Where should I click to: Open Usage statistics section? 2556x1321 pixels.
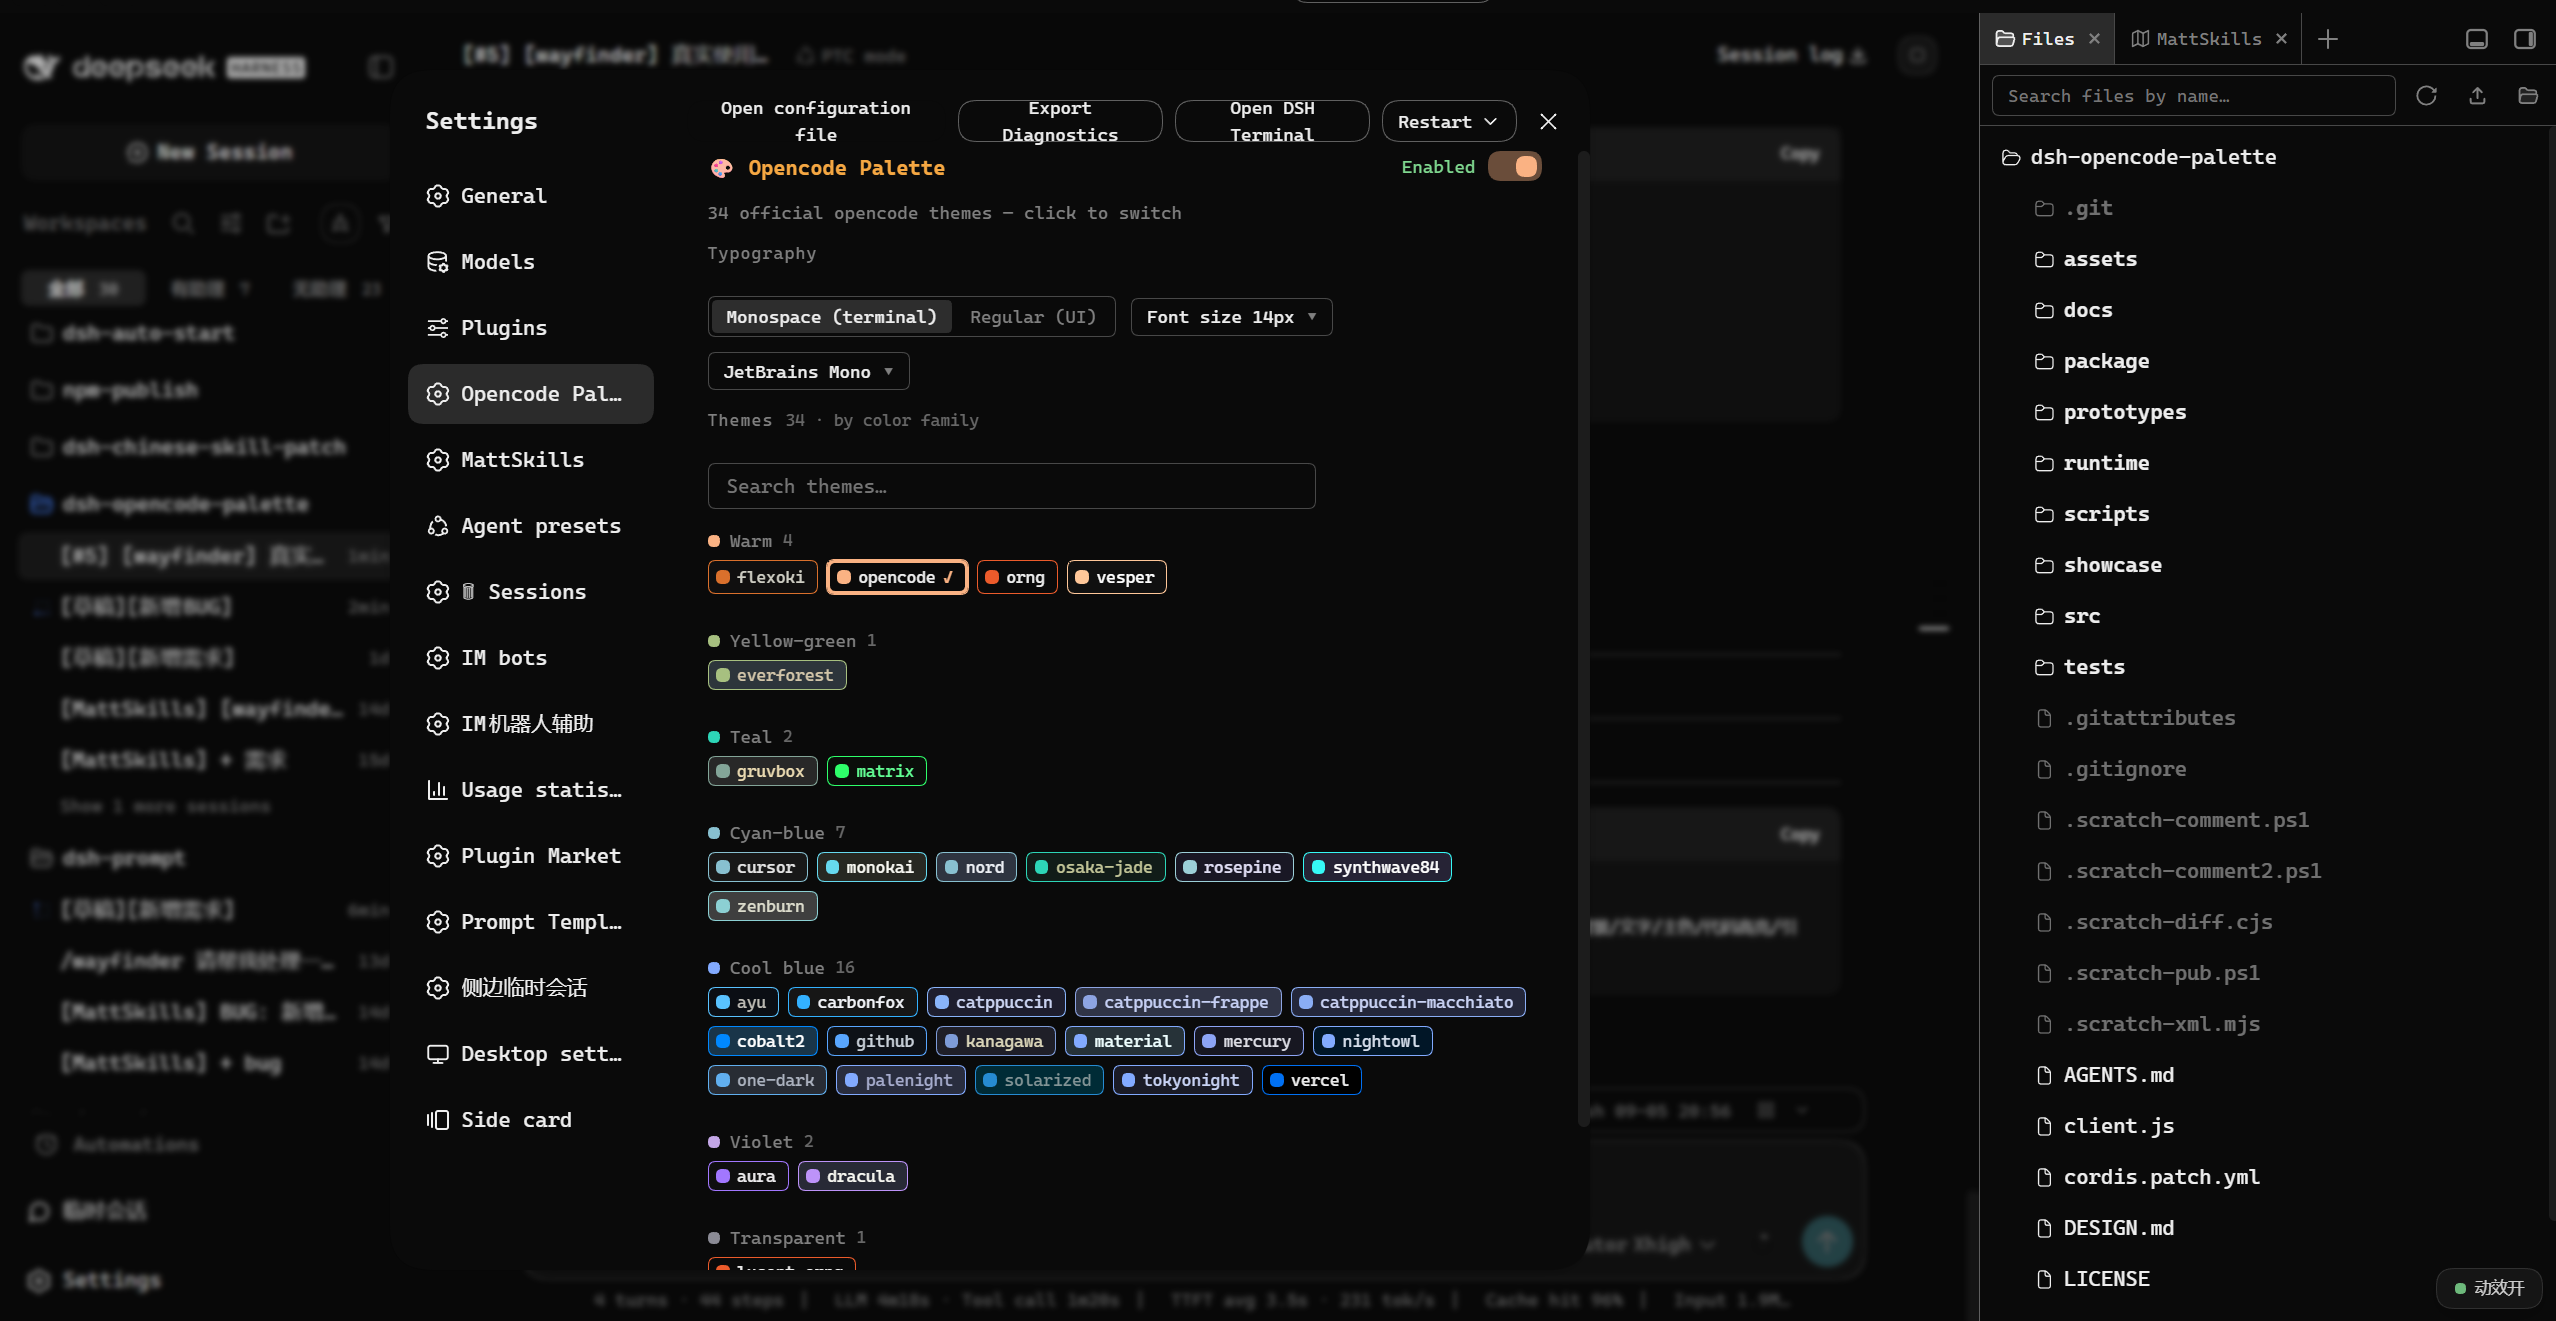(x=531, y=790)
